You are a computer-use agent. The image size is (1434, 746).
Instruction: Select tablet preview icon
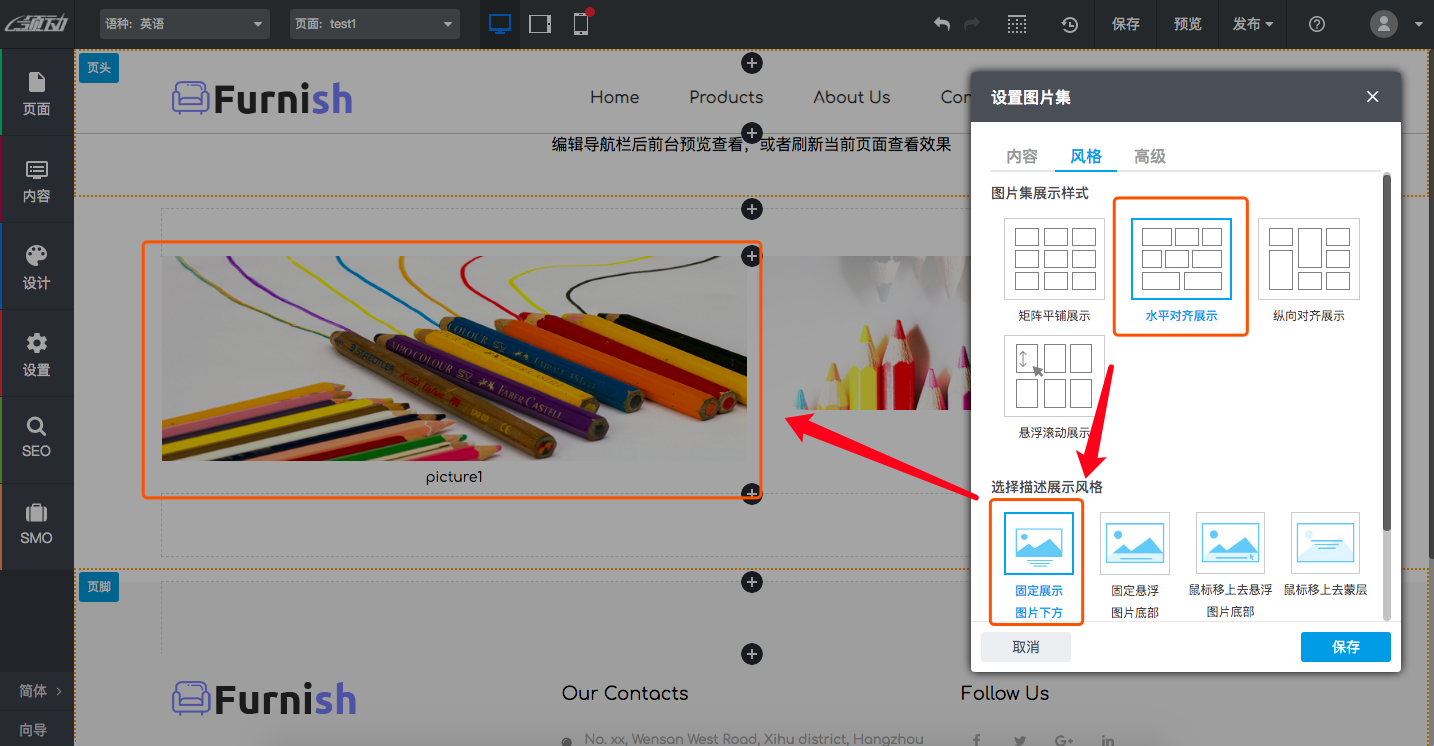click(x=540, y=24)
